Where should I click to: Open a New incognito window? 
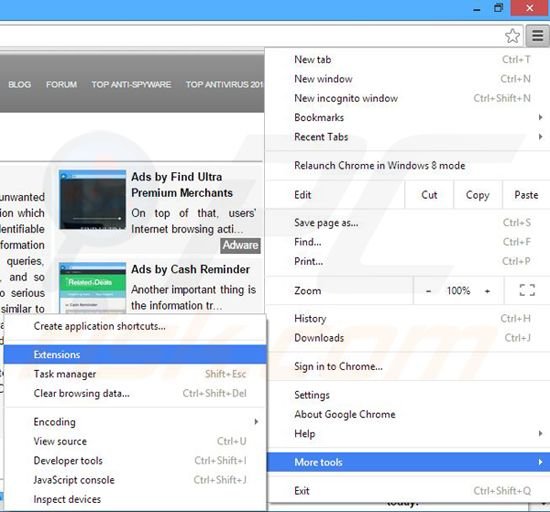[408, 98]
